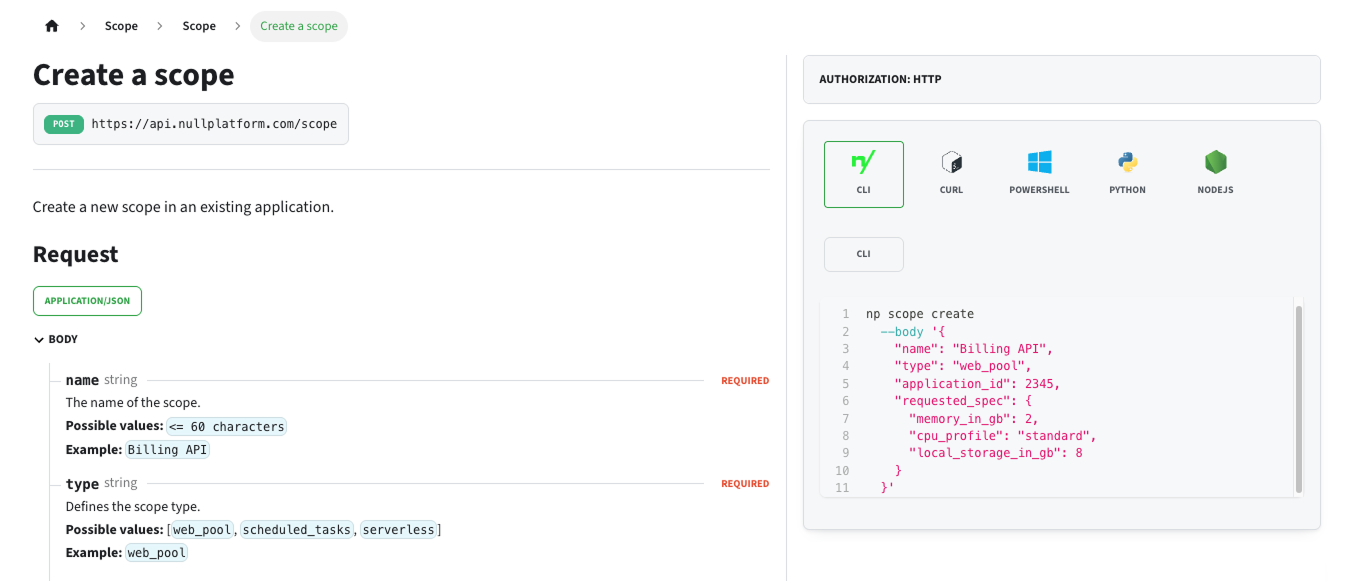The height and width of the screenshot is (582, 1346).
Task: Switch to the cURL code sample
Action: click(951, 172)
